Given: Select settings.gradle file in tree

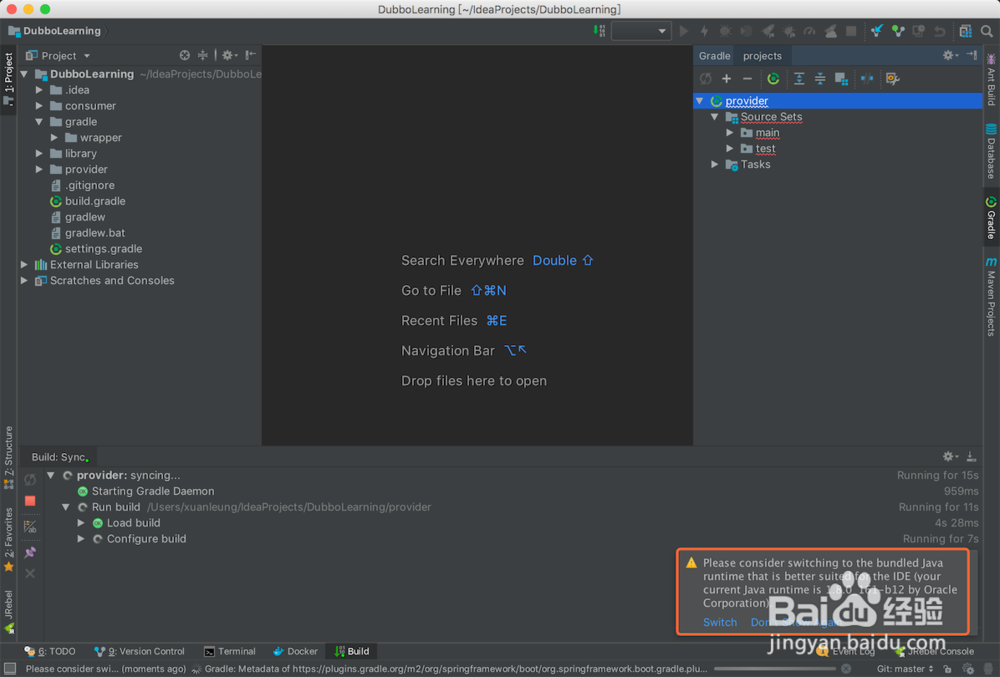Looking at the screenshot, I should tap(103, 249).
